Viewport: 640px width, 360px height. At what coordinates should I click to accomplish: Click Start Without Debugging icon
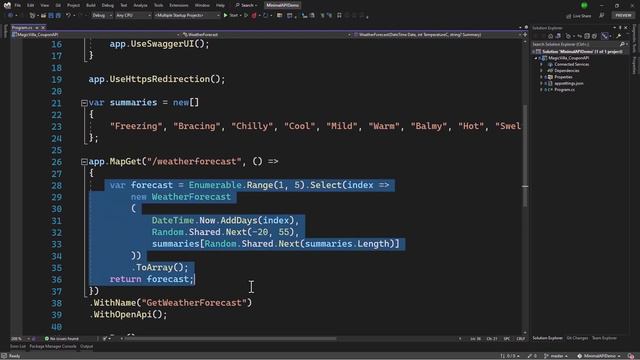tap(246, 16)
